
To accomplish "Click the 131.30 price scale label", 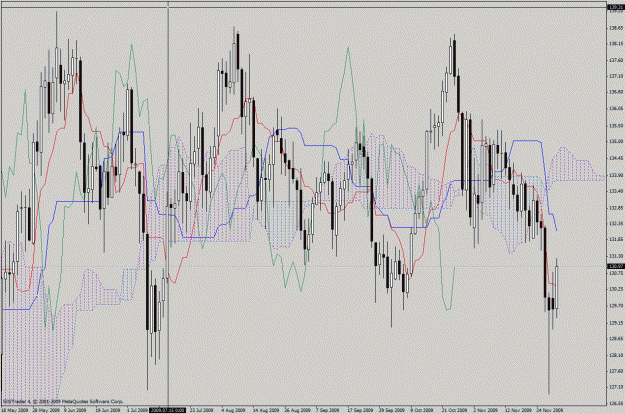I will (616, 256).
